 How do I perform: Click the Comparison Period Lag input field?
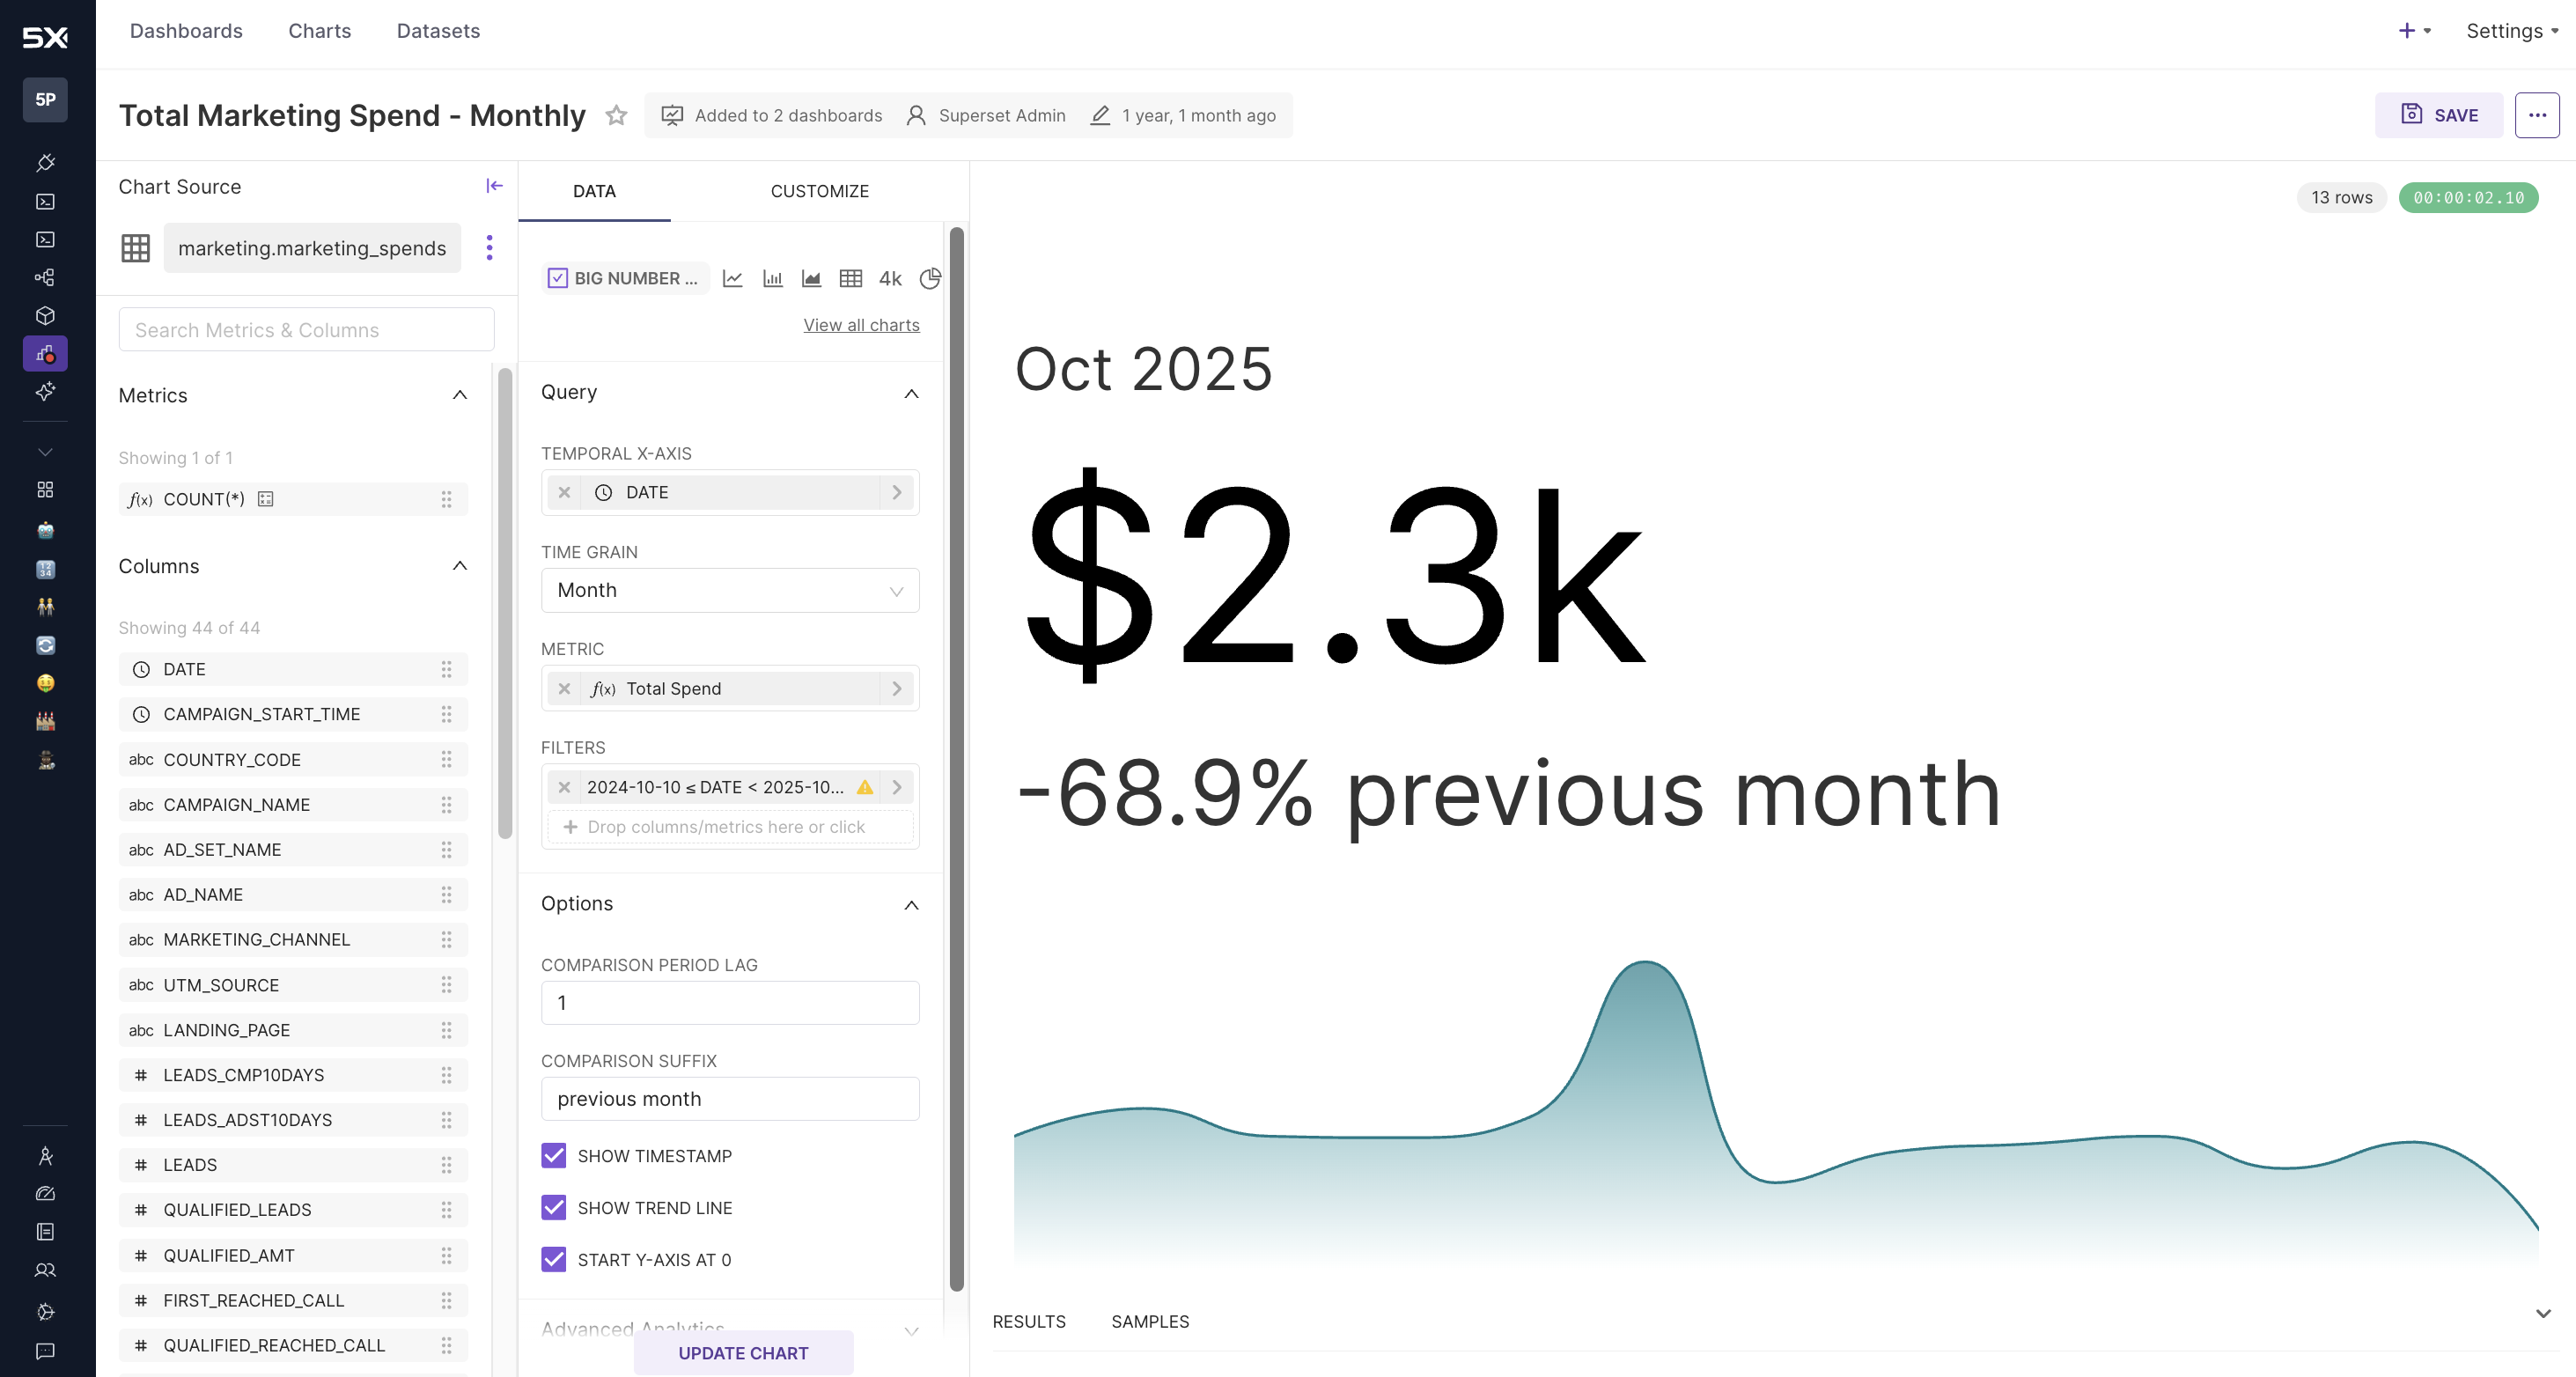[730, 1002]
